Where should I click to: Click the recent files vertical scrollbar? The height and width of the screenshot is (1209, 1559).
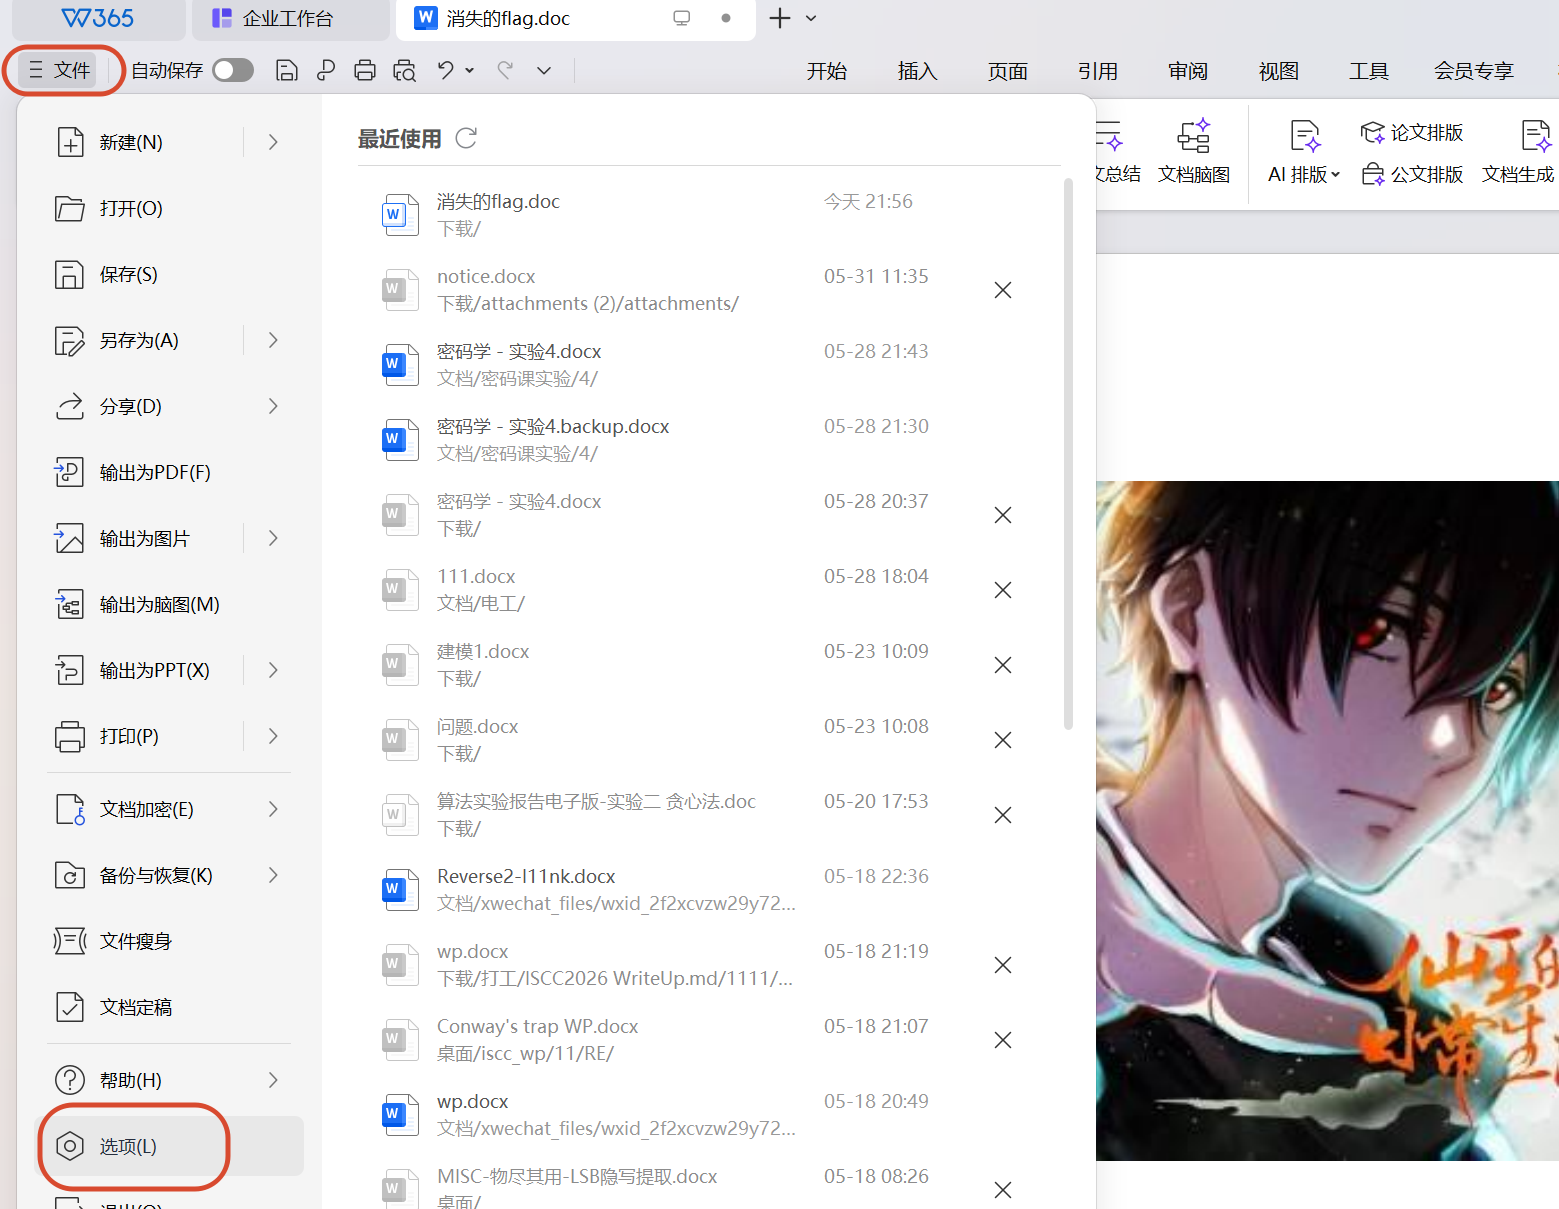point(1068,455)
